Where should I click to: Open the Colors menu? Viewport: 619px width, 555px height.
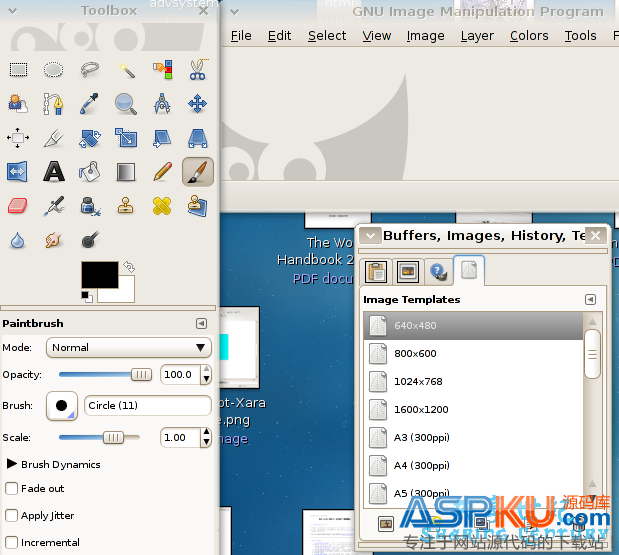tap(529, 36)
